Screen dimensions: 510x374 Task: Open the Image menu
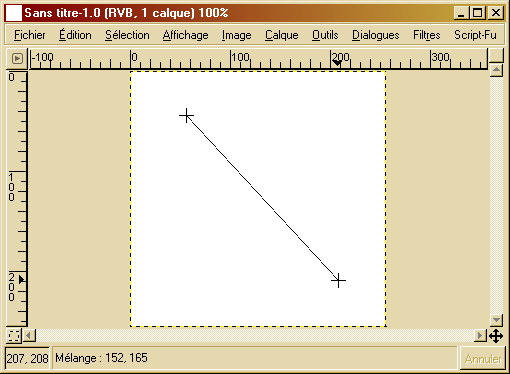tap(236, 35)
